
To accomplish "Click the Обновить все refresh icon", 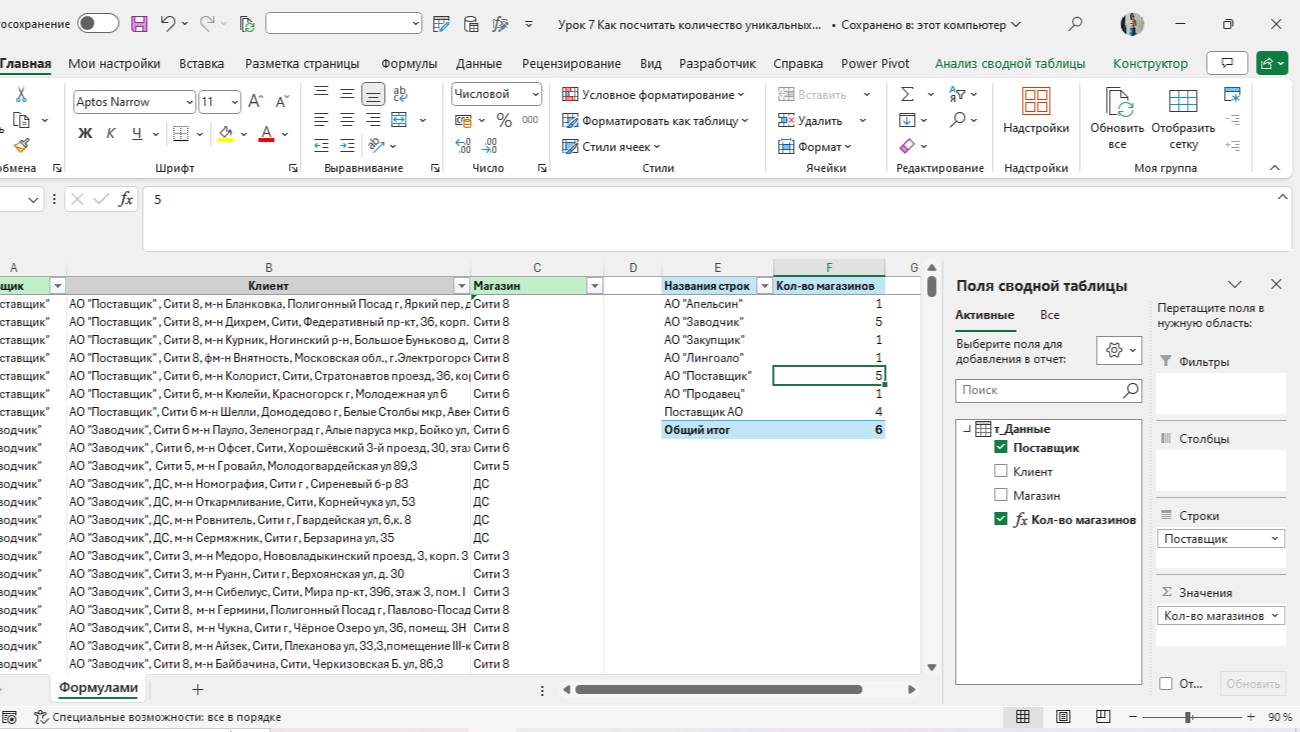I will 1117,102.
